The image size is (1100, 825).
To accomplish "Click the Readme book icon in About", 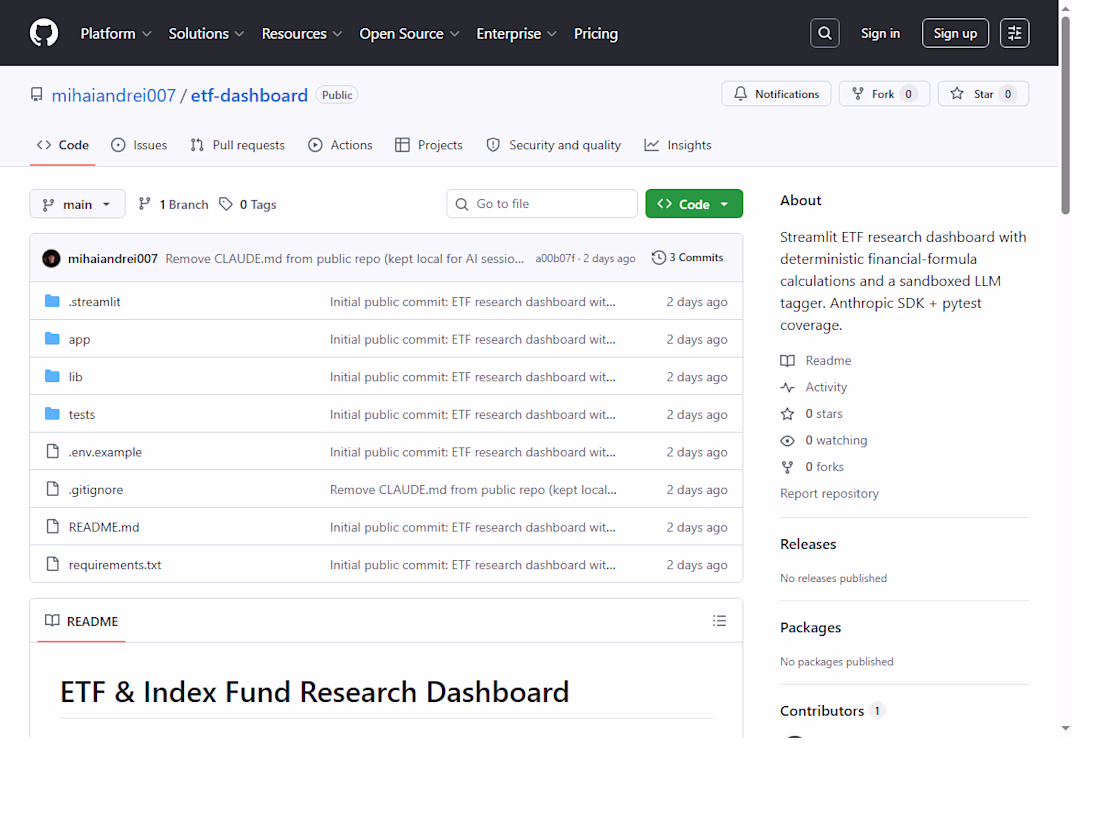I will click(787, 361).
